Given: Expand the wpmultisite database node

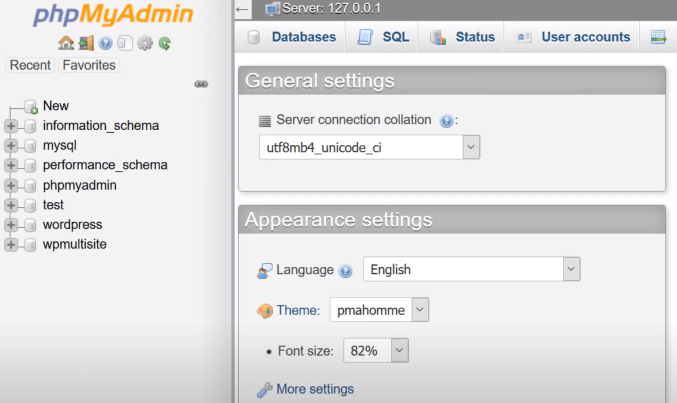Looking at the screenshot, I should (x=11, y=245).
